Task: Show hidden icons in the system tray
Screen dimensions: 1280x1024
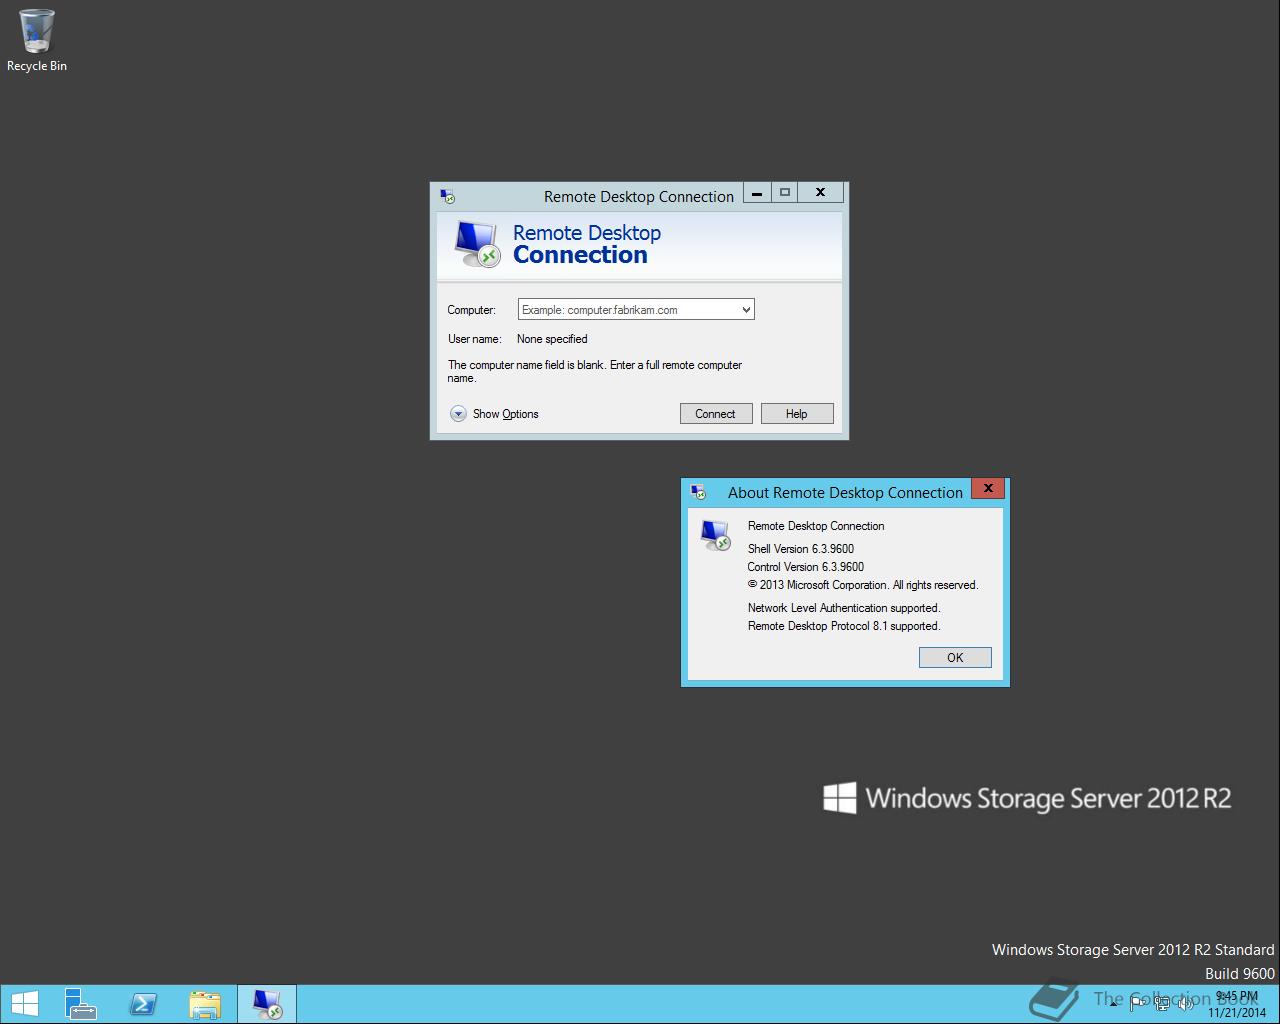Action: coord(1113,1004)
